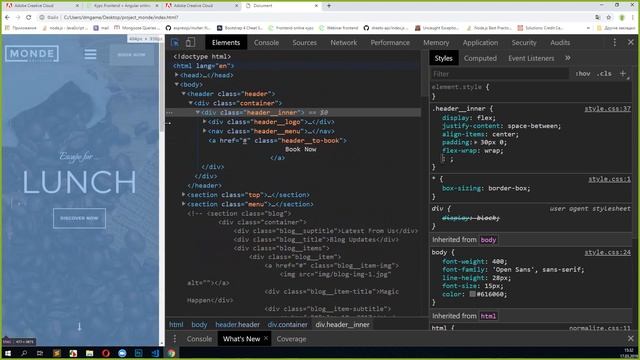Image resolution: width=640 pixels, height=360 pixels.
Task: Open the Coverage drawer tab
Action: [x=291, y=339]
